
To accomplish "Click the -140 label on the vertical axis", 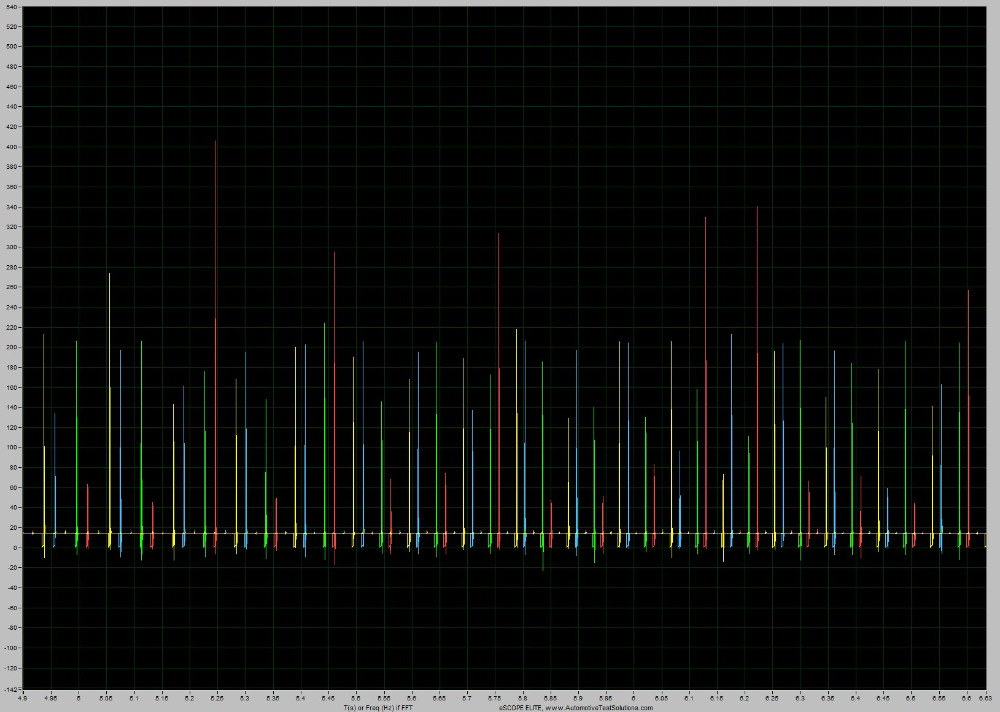I will pyautogui.click(x=10, y=688).
